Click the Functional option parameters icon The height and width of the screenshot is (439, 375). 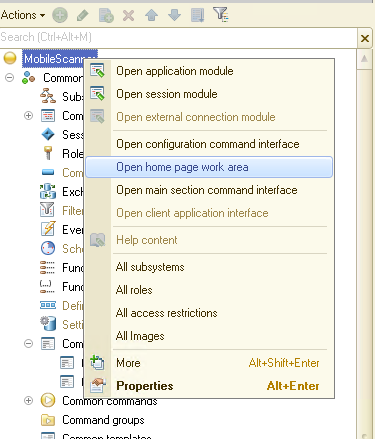pos(47,286)
